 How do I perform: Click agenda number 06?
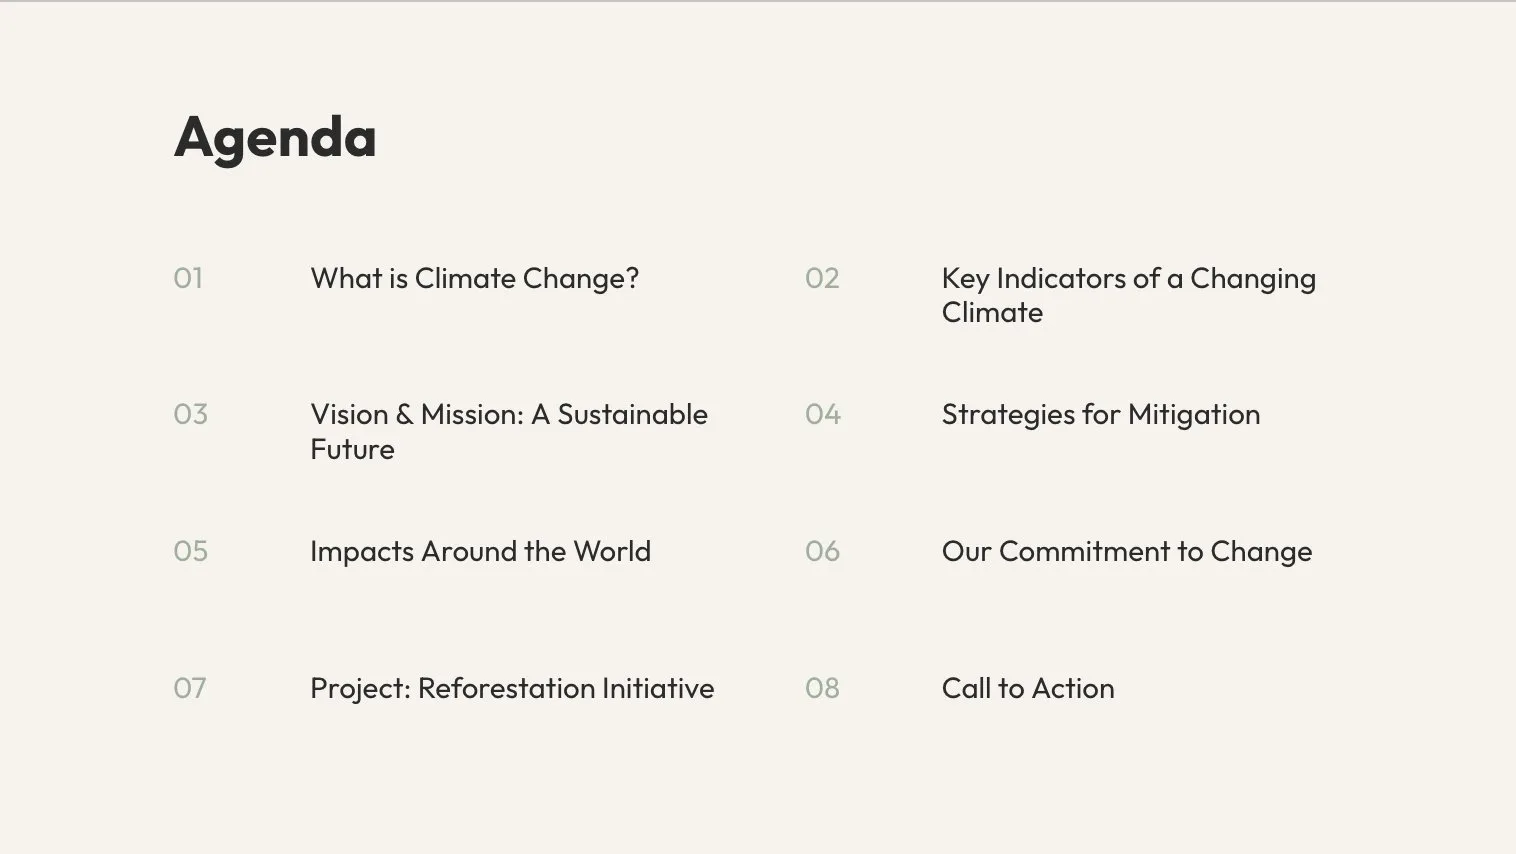click(823, 551)
